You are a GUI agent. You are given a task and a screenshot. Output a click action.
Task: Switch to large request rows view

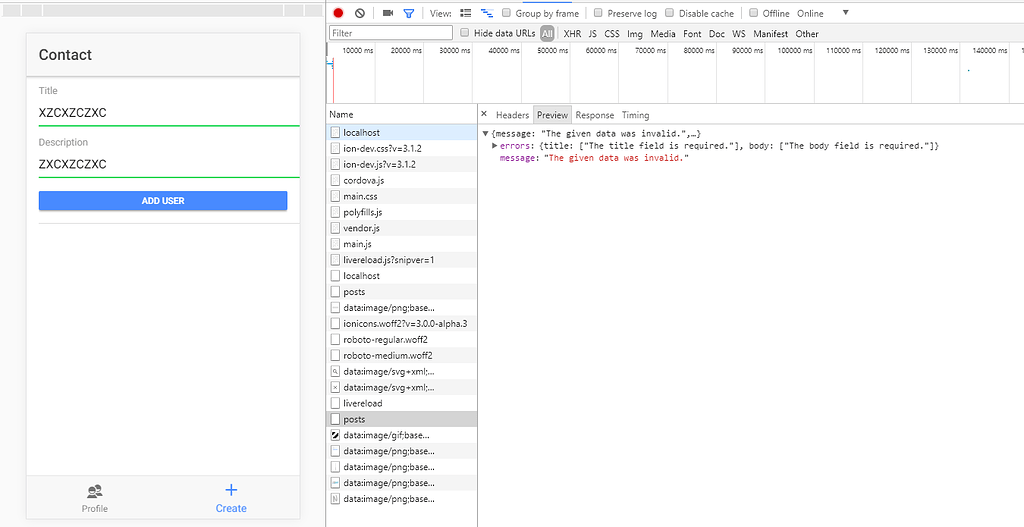466,13
